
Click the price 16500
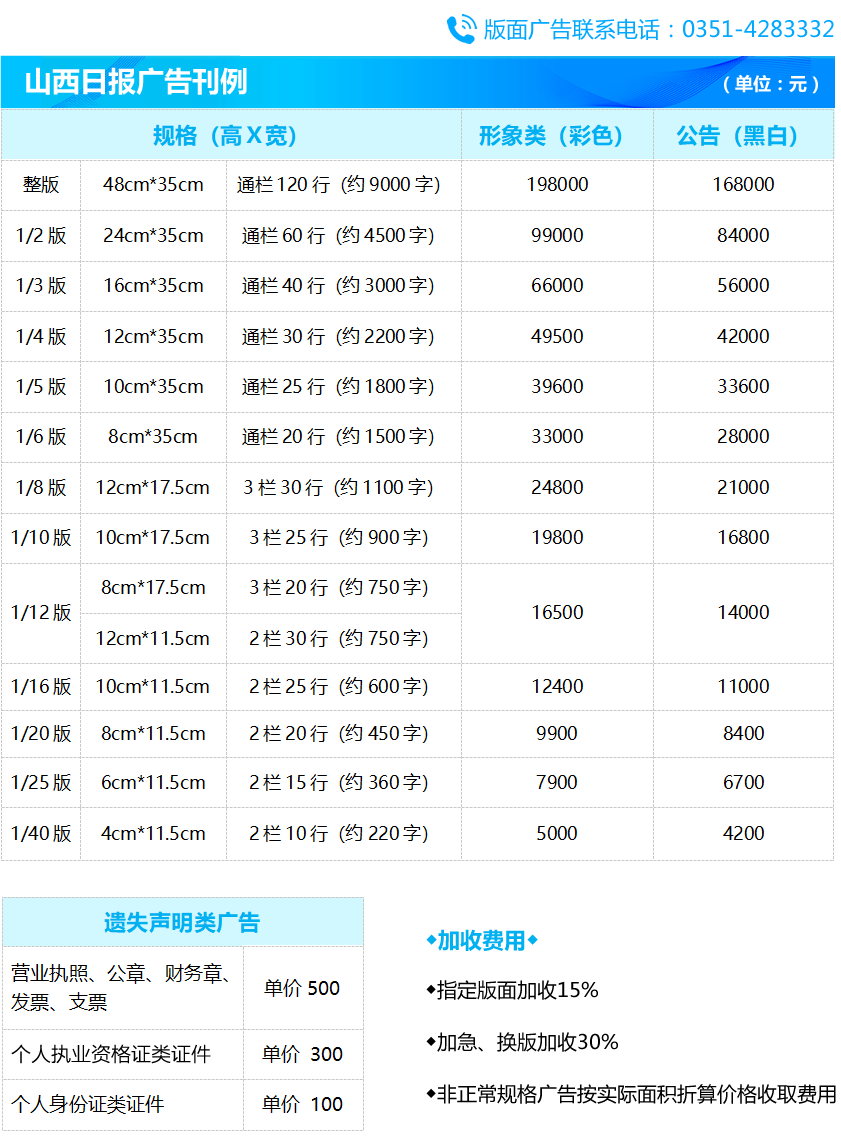[558, 613]
